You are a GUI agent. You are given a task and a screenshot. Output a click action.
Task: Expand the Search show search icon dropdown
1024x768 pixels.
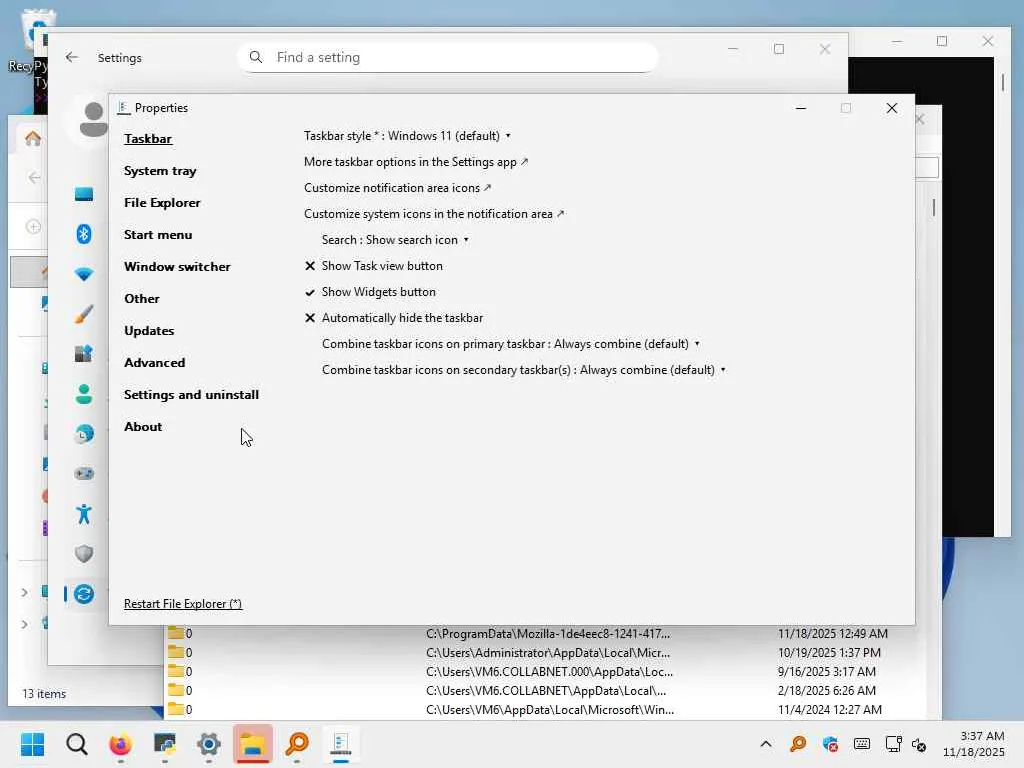tap(395, 240)
